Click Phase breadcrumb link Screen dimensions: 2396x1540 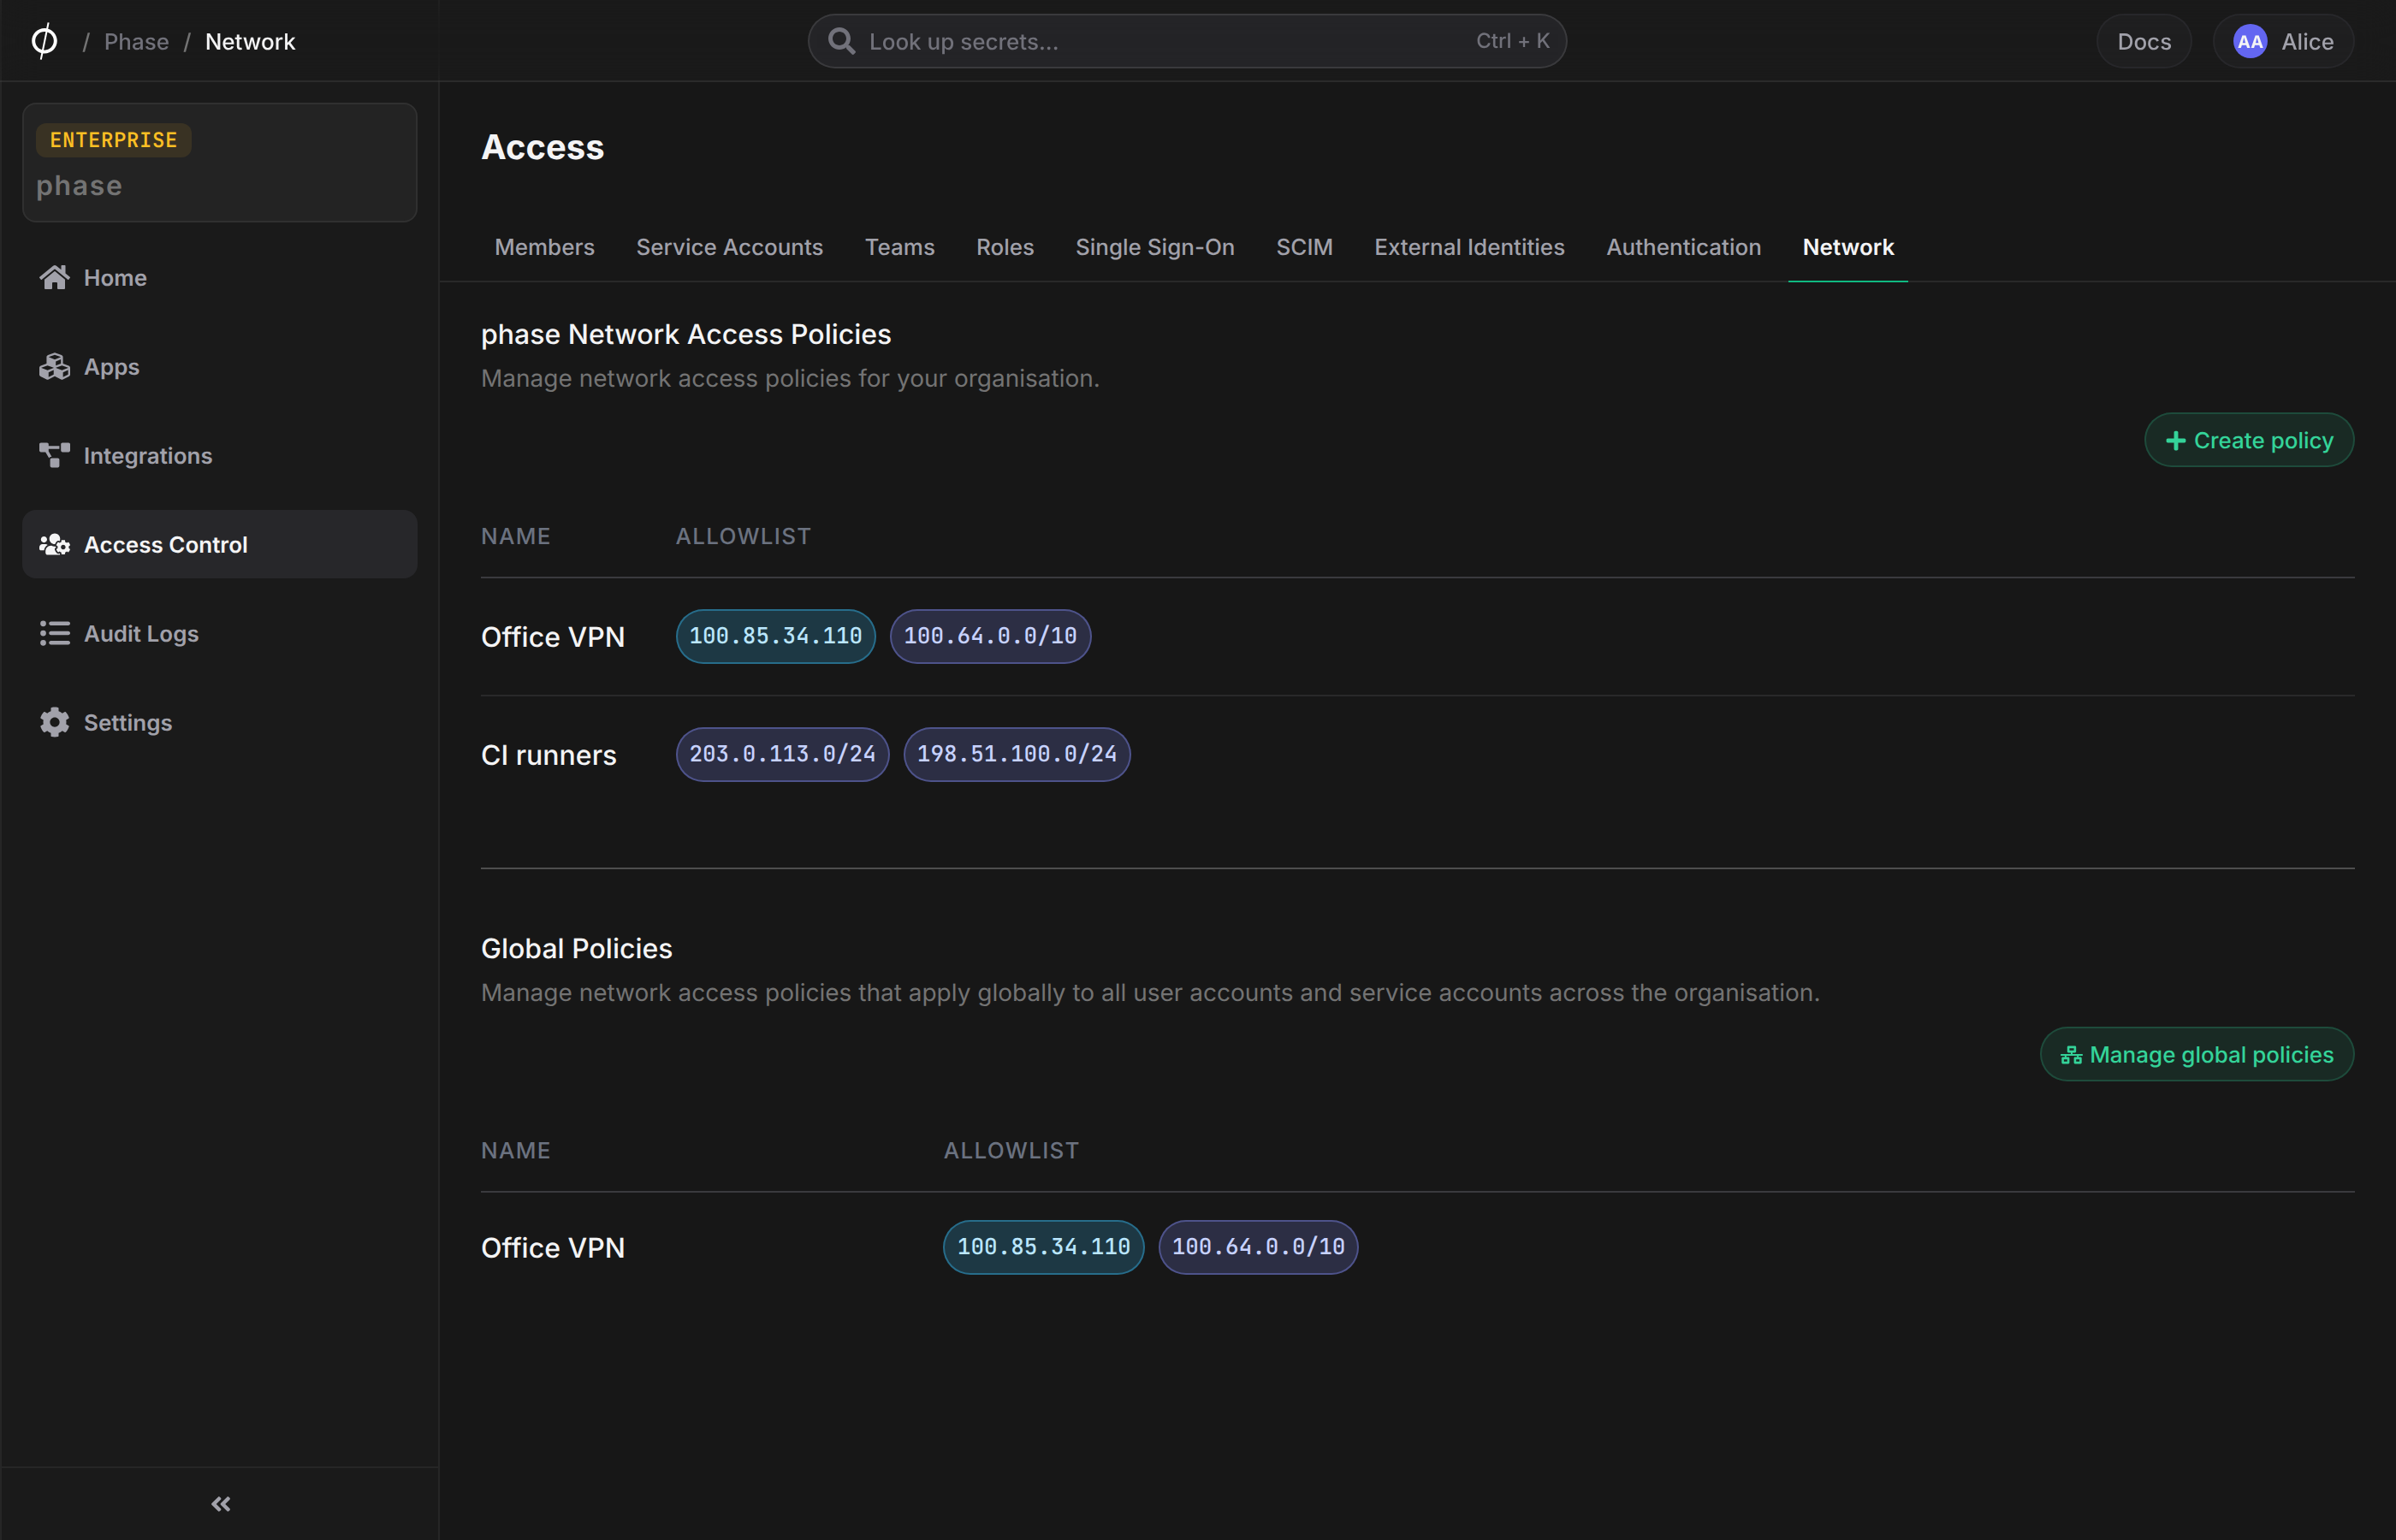[x=136, y=41]
